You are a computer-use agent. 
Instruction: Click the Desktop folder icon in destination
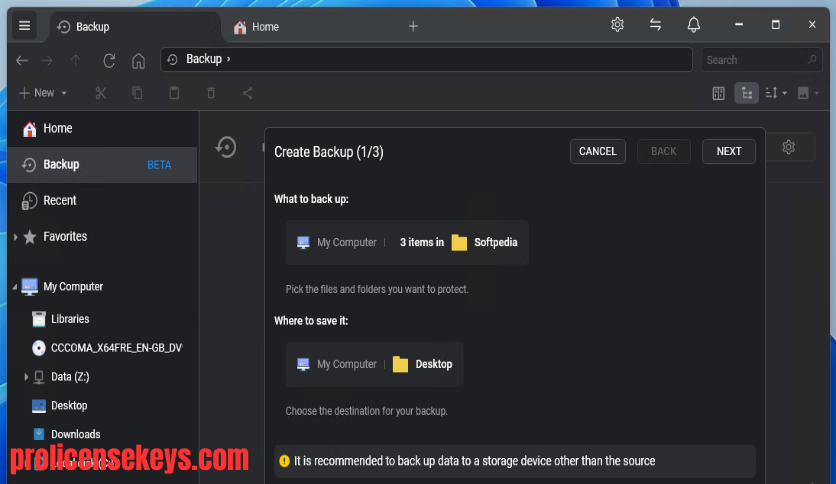[x=400, y=365]
